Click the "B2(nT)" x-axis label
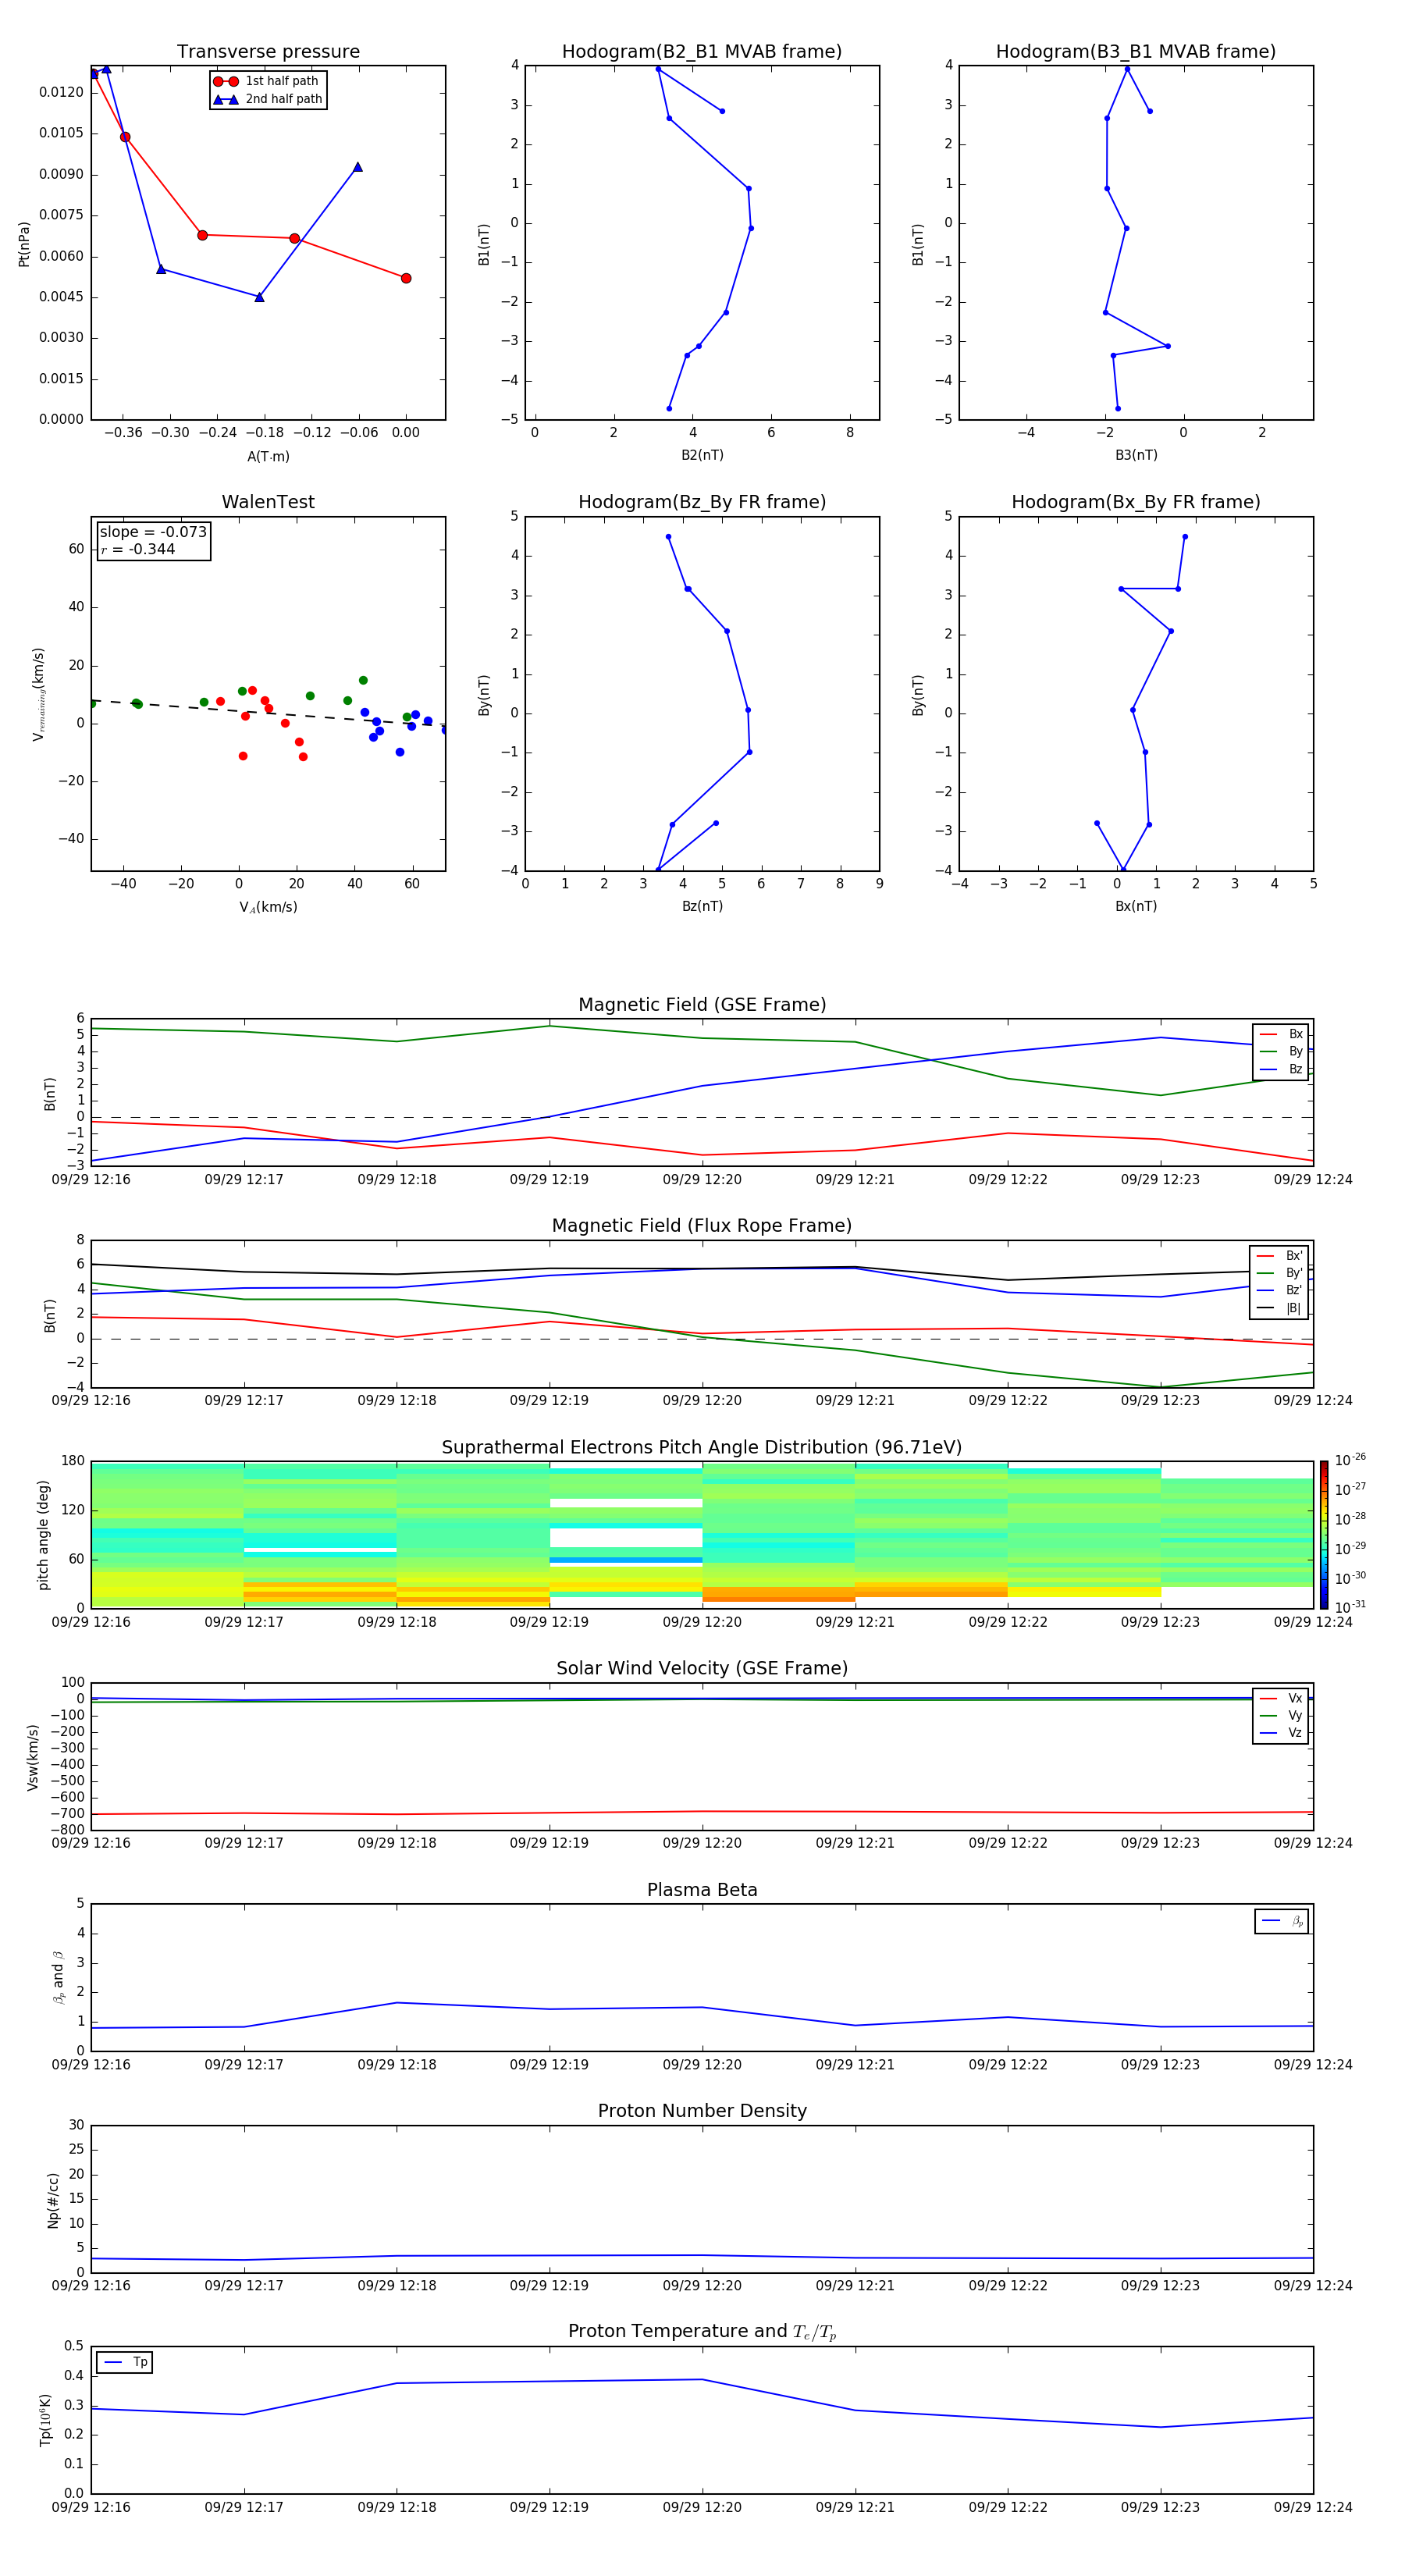Image resolution: width=1405 pixels, height=2576 pixels. point(702,455)
